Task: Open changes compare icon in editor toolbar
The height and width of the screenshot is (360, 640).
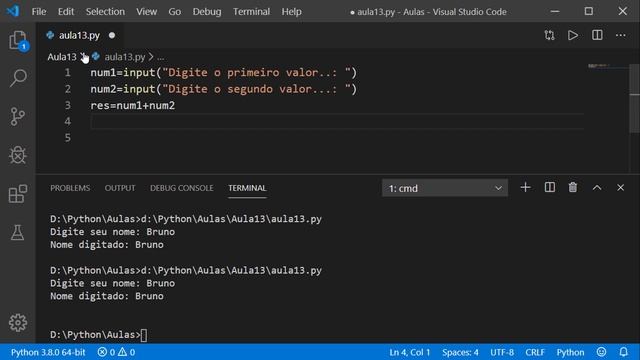Action: pyautogui.click(x=549, y=36)
